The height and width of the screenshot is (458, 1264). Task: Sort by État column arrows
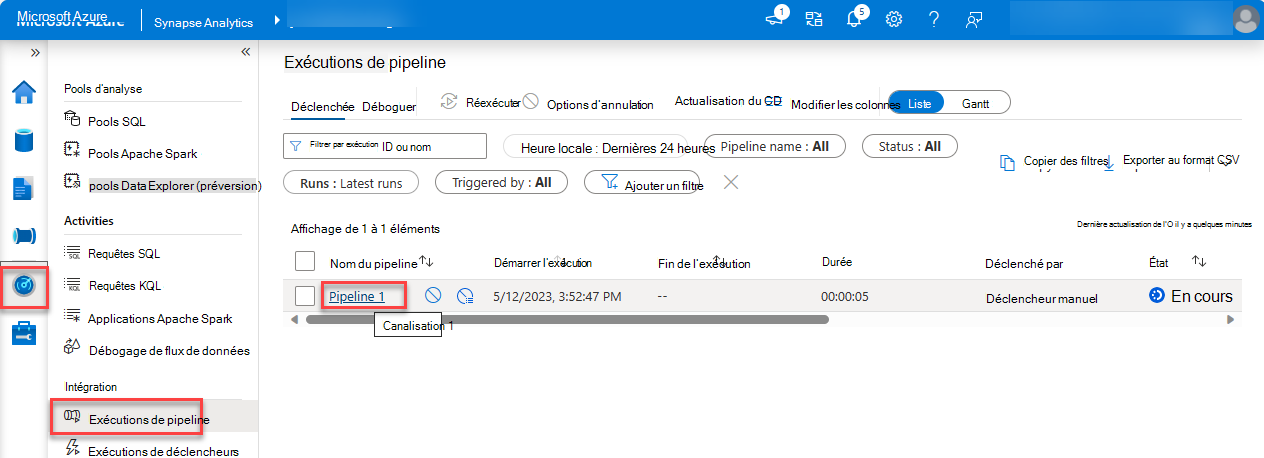[1200, 261]
